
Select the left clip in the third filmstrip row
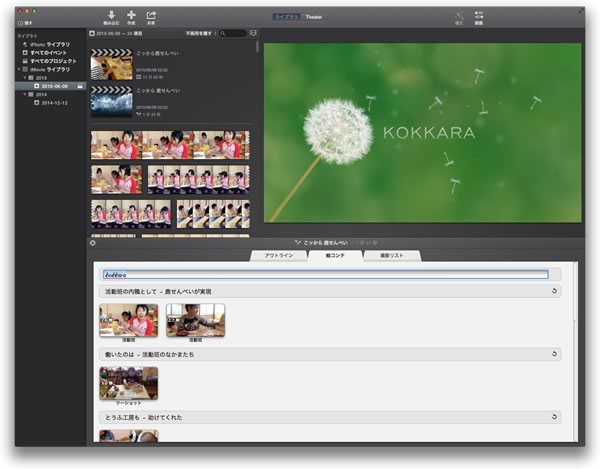pos(131,214)
